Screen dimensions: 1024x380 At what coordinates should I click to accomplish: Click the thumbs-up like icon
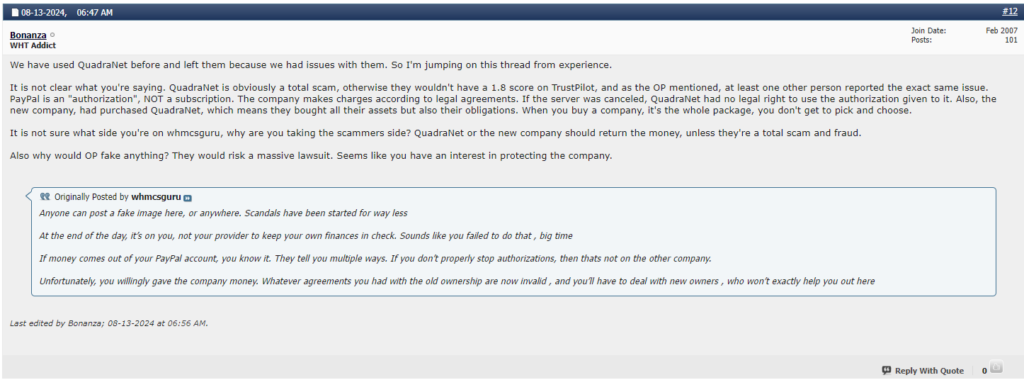(996, 368)
